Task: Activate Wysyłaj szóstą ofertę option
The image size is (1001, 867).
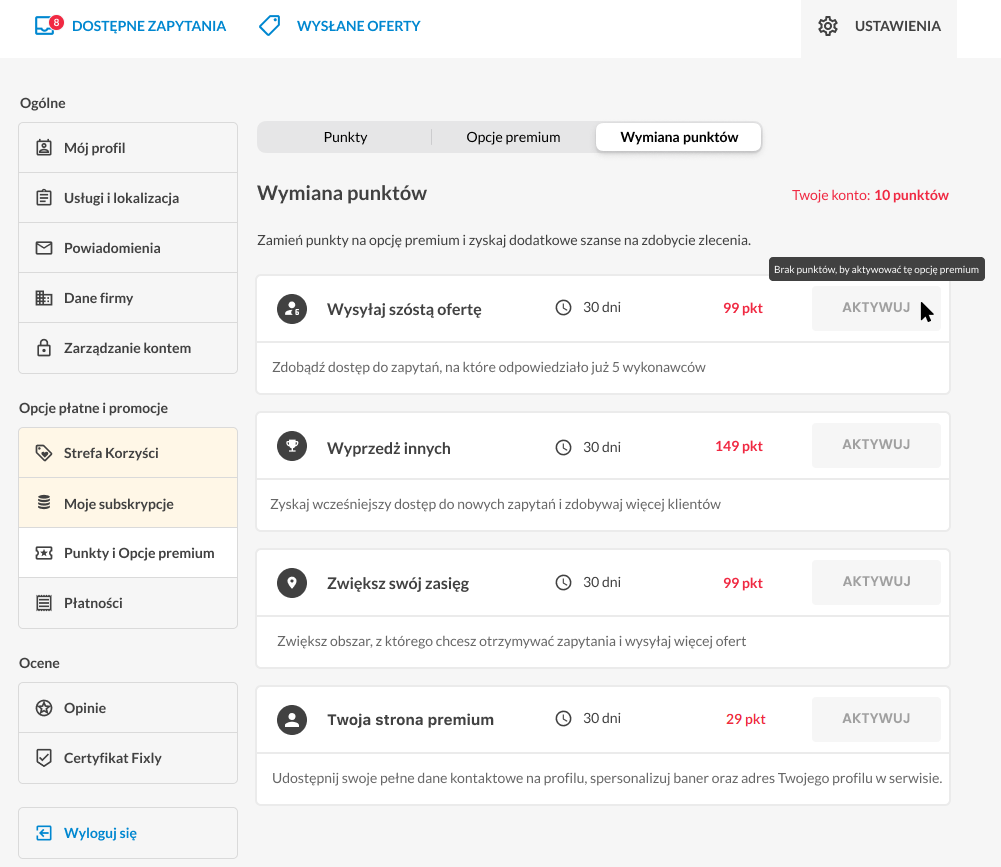Action: point(876,308)
